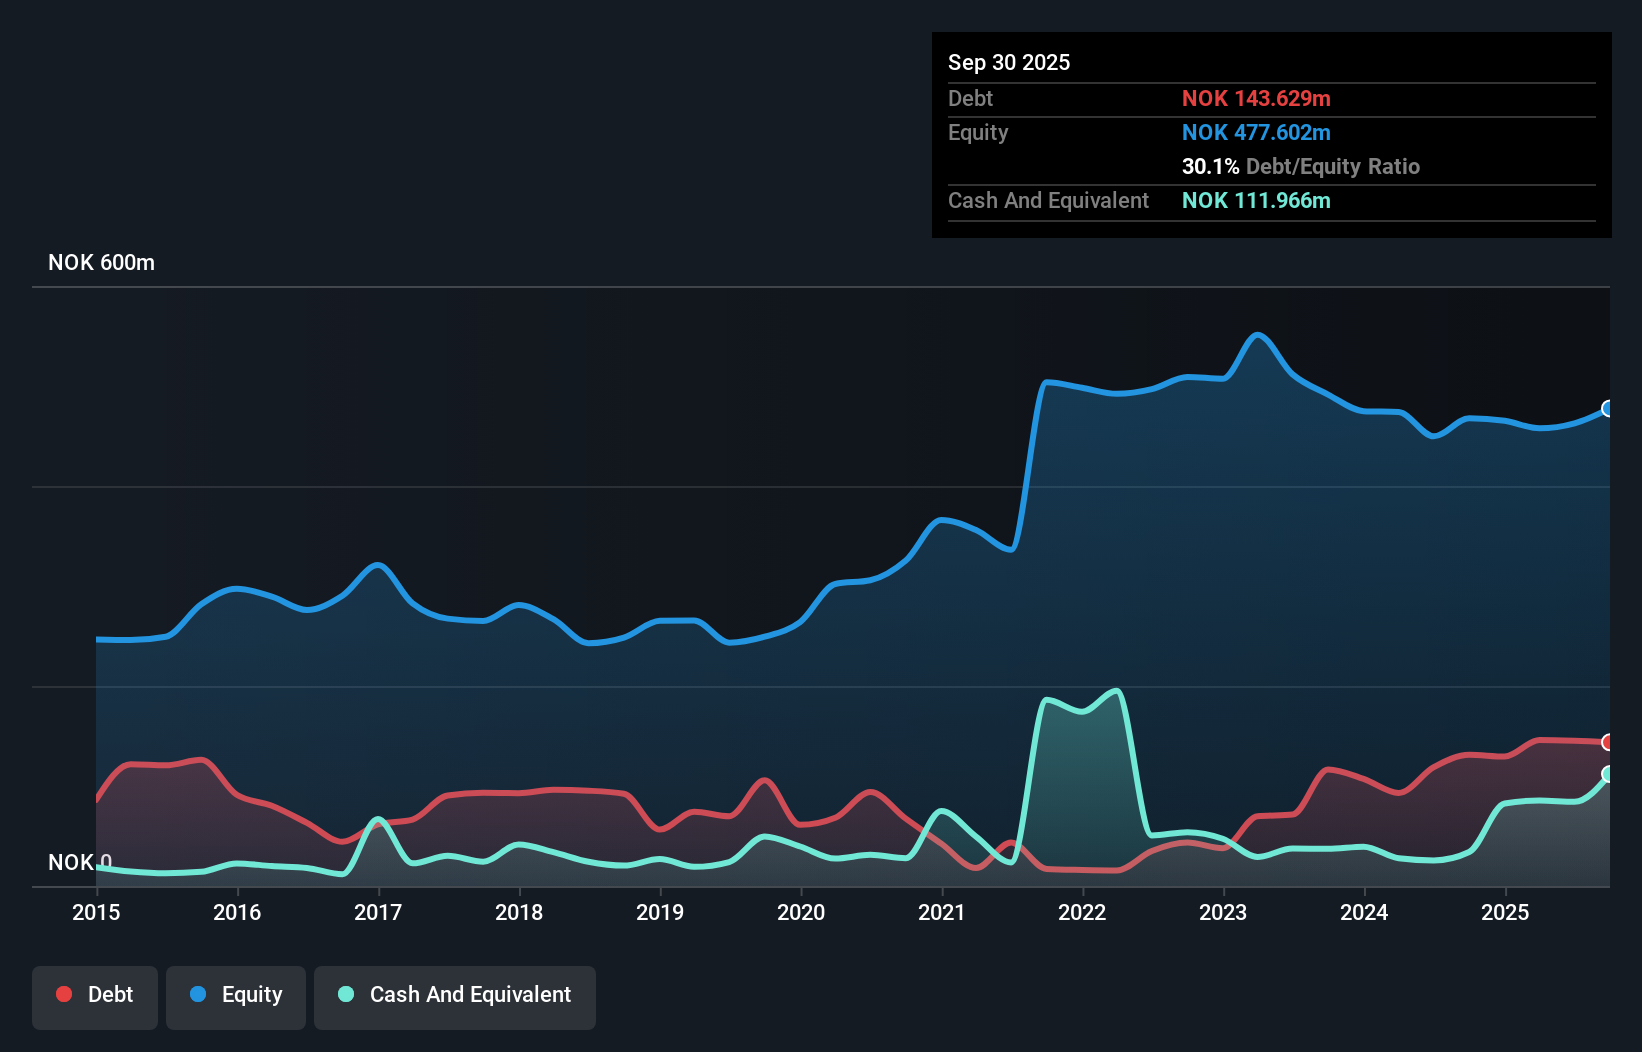
Task: Expand the Sep 30 2025 tooltip header
Action: 1009,62
